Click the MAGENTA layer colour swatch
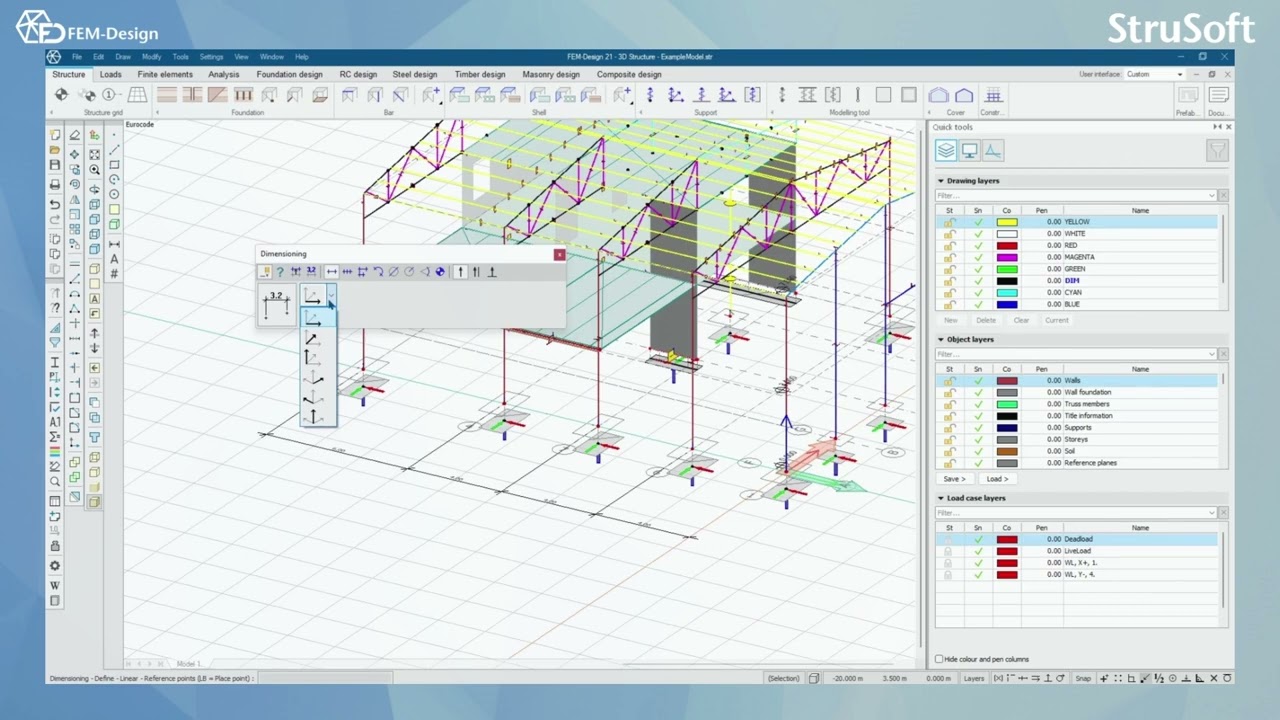The height and width of the screenshot is (720, 1280). [x=1007, y=257]
